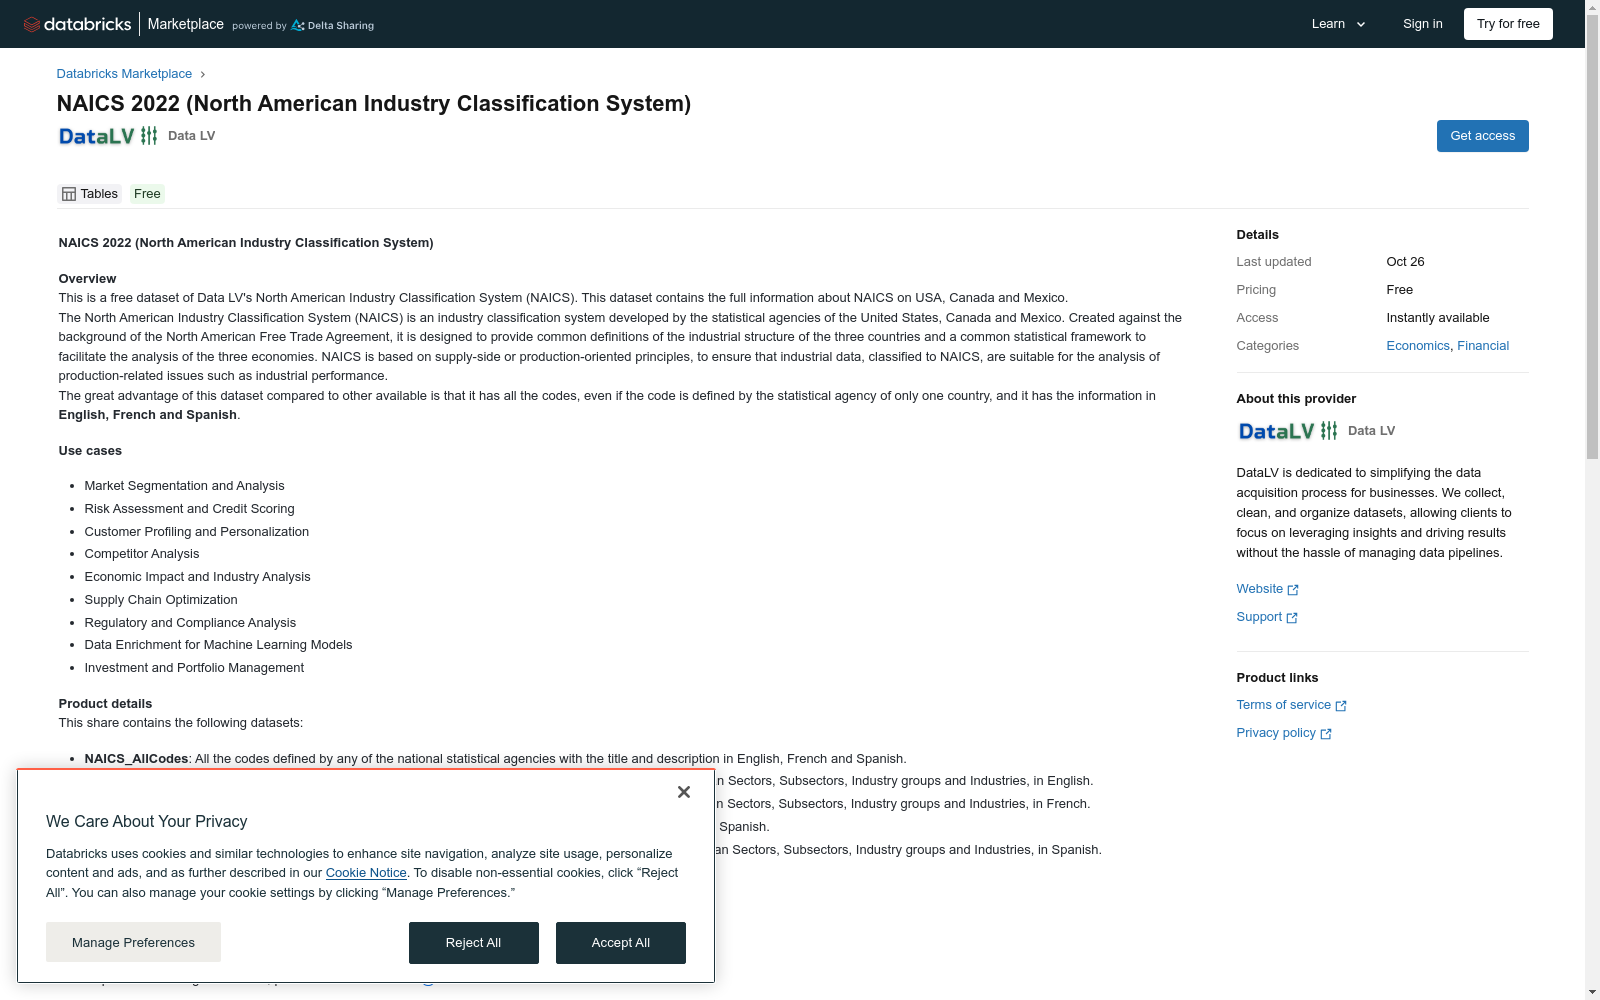Screen dimensions: 1600x1000
Task: Click external link icon beside Terms of service
Action: pyautogui.click(x=1341, y=706)
